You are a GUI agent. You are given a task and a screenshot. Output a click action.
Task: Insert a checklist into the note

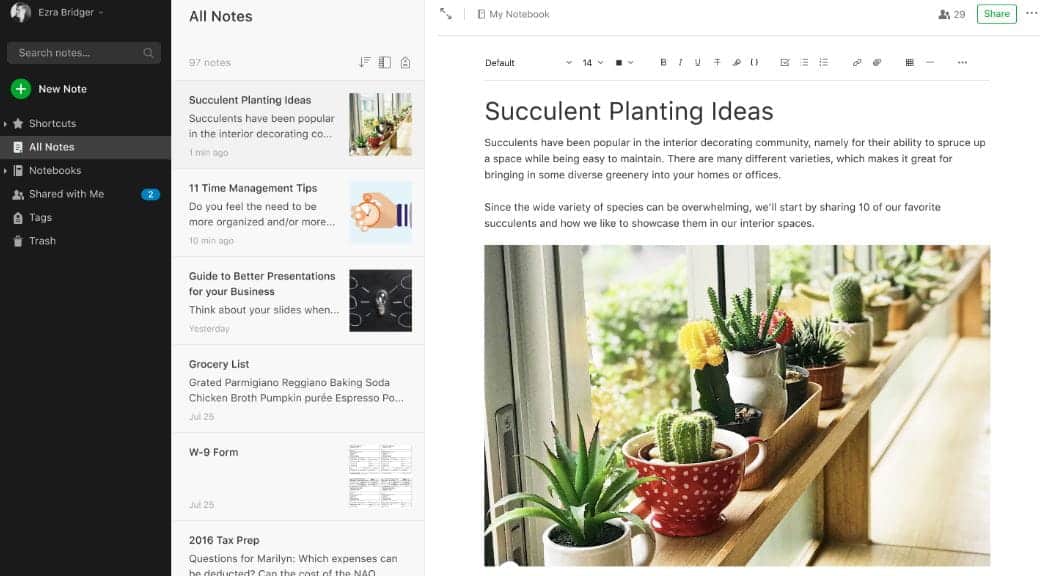[784, 62]
